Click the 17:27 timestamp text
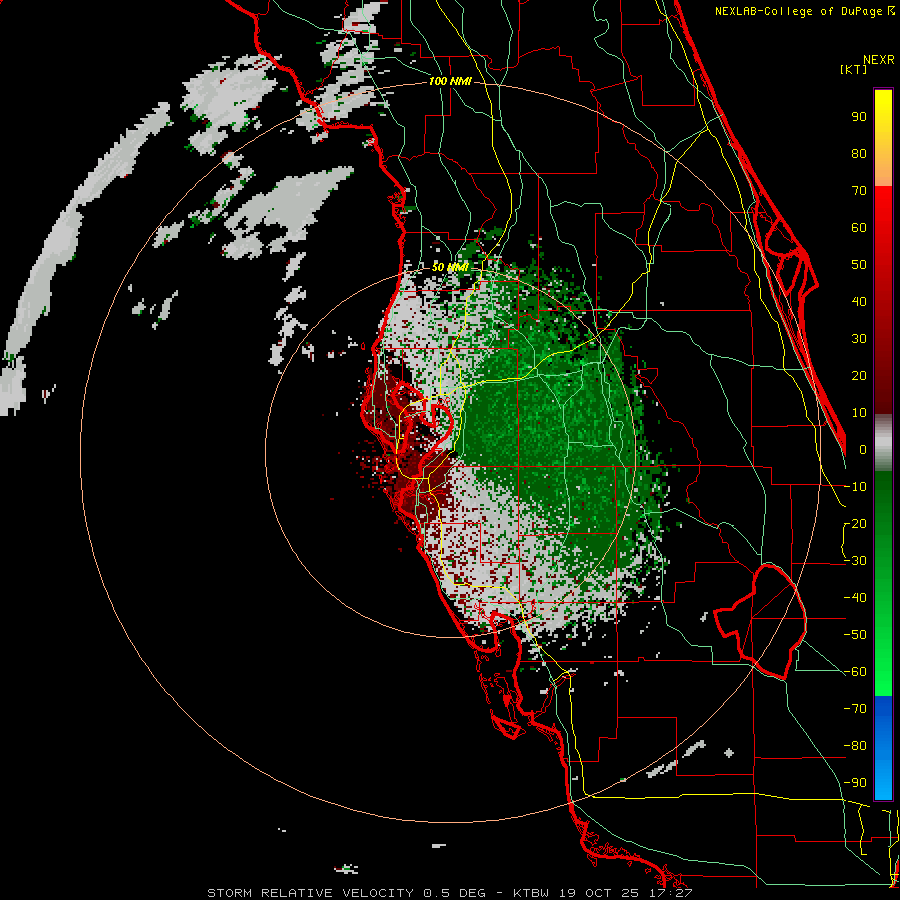This screenshot has height=900, width=900. click(x=673, y=893)
